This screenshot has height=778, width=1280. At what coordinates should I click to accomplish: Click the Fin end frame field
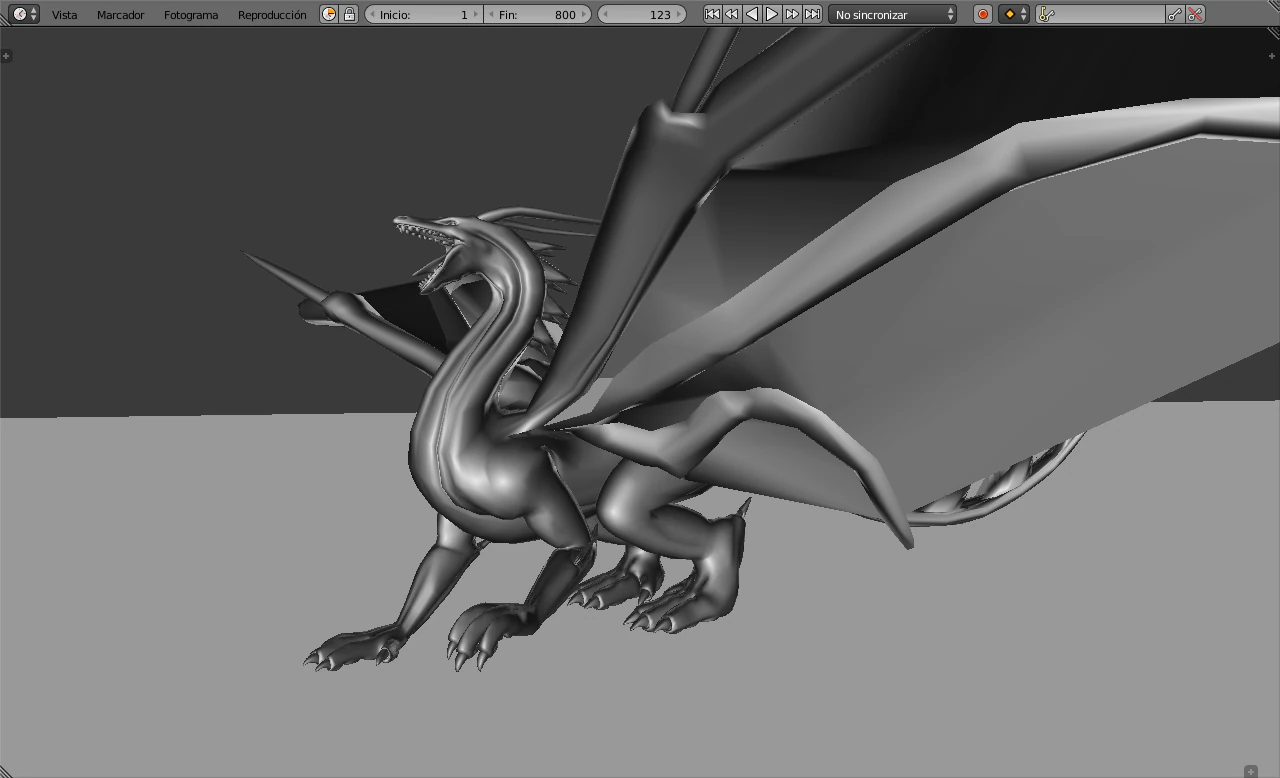tap(538, 14)
